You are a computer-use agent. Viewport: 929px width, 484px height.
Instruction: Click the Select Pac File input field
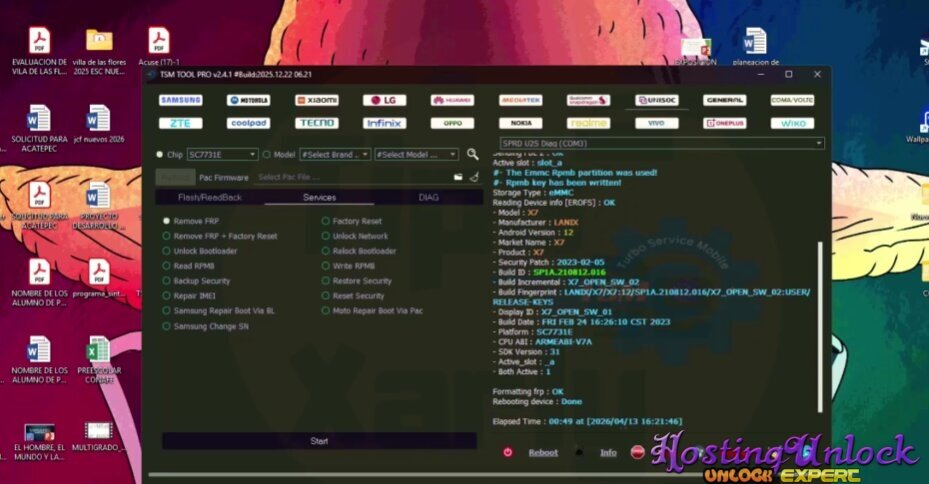click(354, 177)
